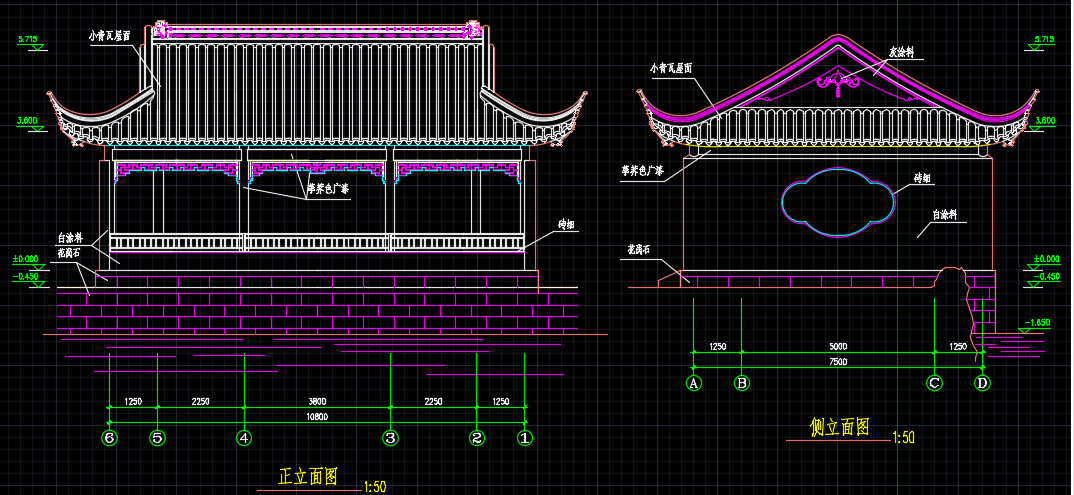Select 小青瓦屋面 label in front elevation

click(110, 34)
